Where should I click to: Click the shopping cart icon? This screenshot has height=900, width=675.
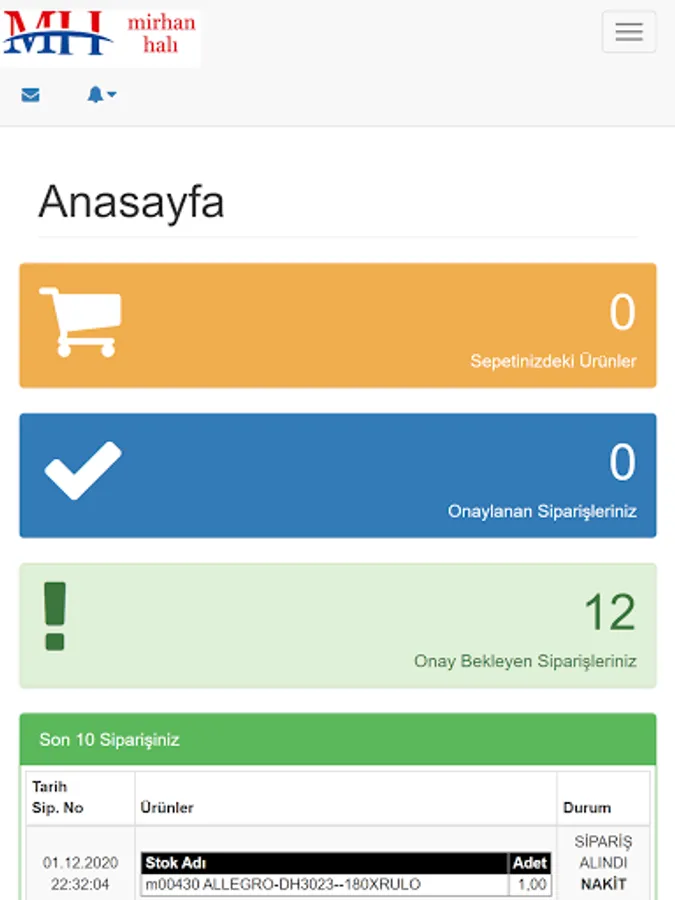coord(80,321)
